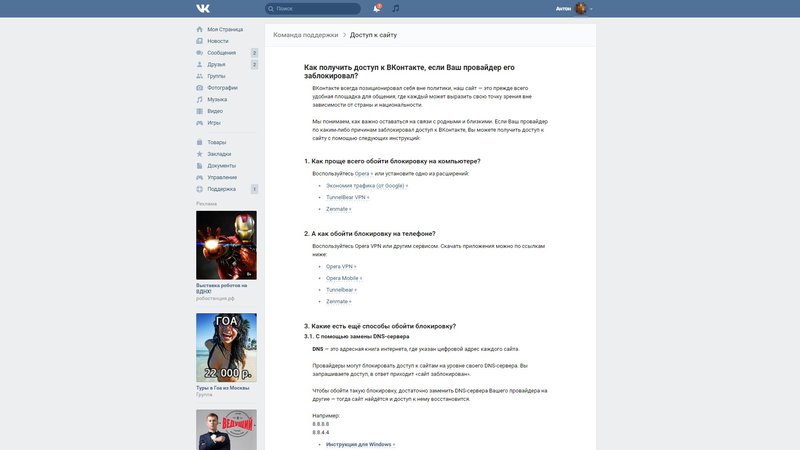Open the Iron Man robot exhibition ad

pyautogui.click(x=226, y=245)
